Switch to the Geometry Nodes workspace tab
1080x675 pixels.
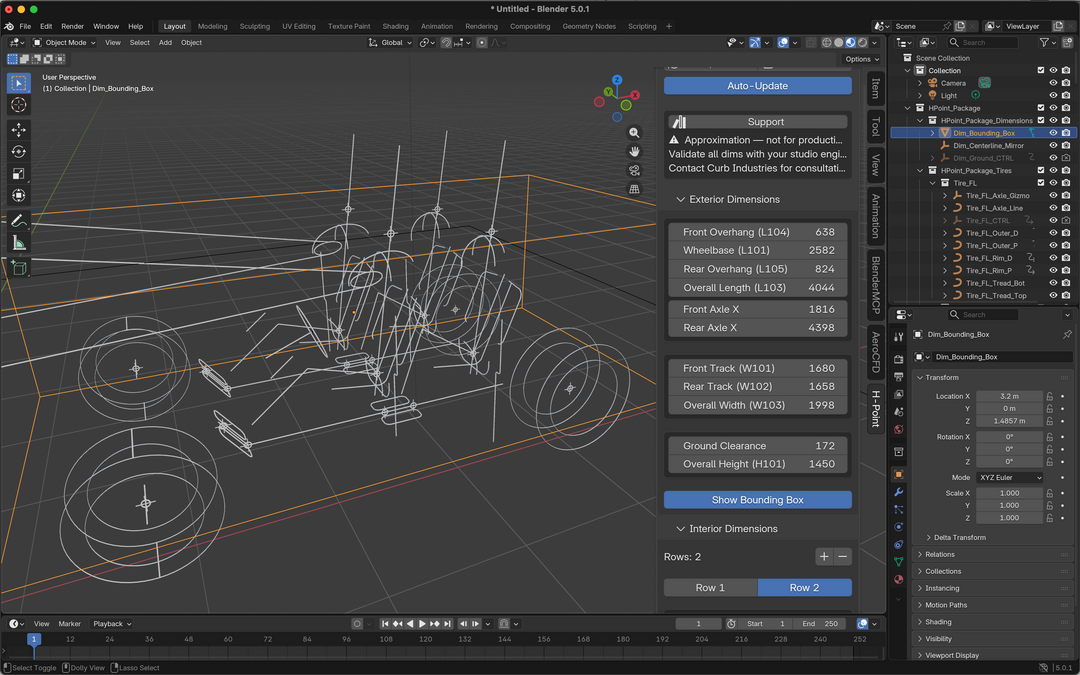pos(589,26)
